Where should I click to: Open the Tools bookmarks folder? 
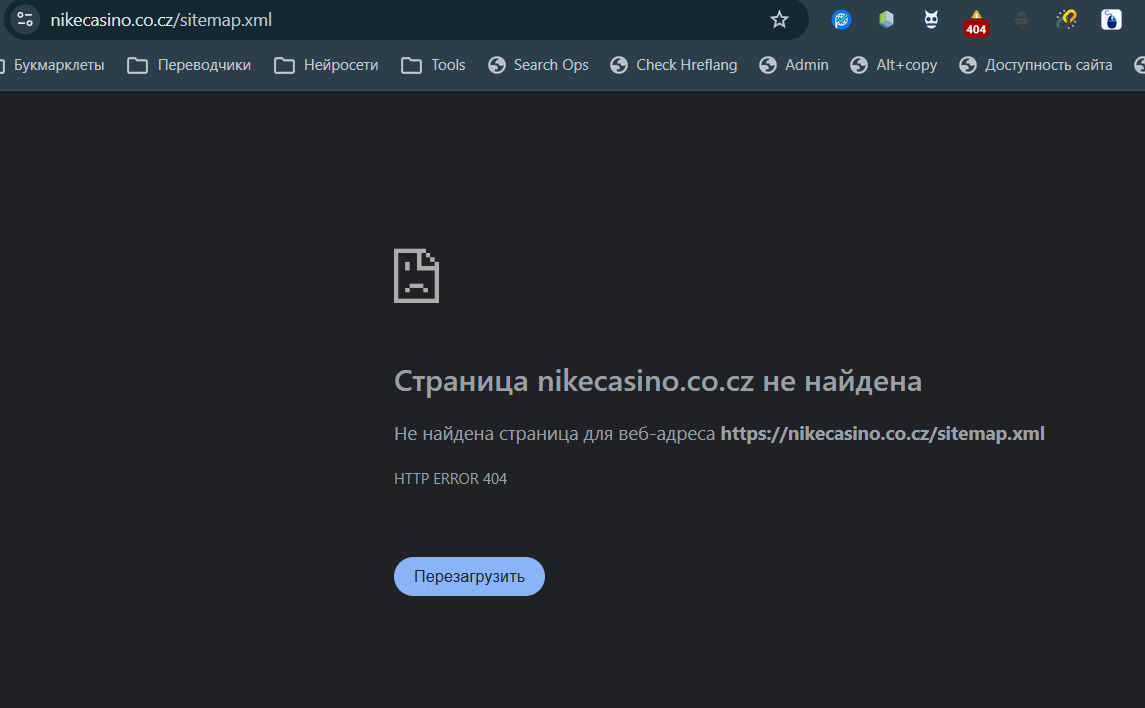tap(433, 65)
